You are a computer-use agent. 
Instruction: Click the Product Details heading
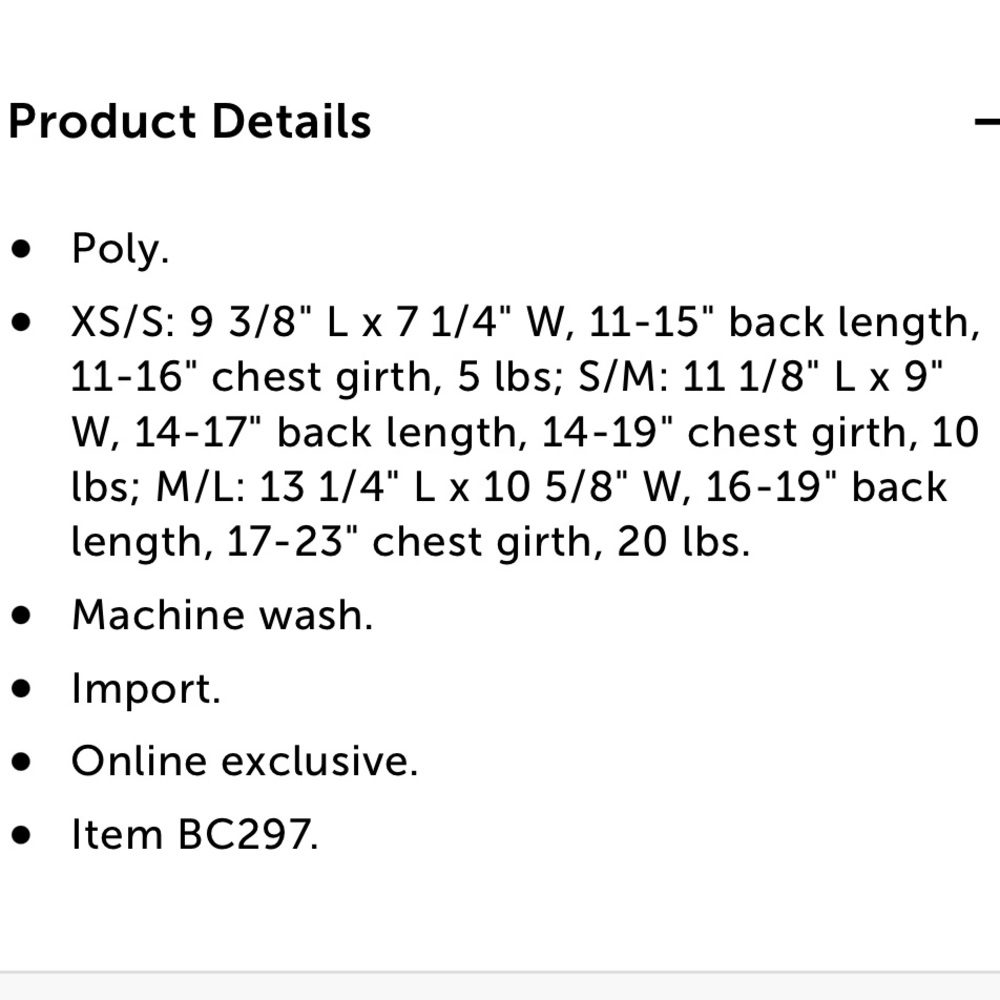click(190, 122)
